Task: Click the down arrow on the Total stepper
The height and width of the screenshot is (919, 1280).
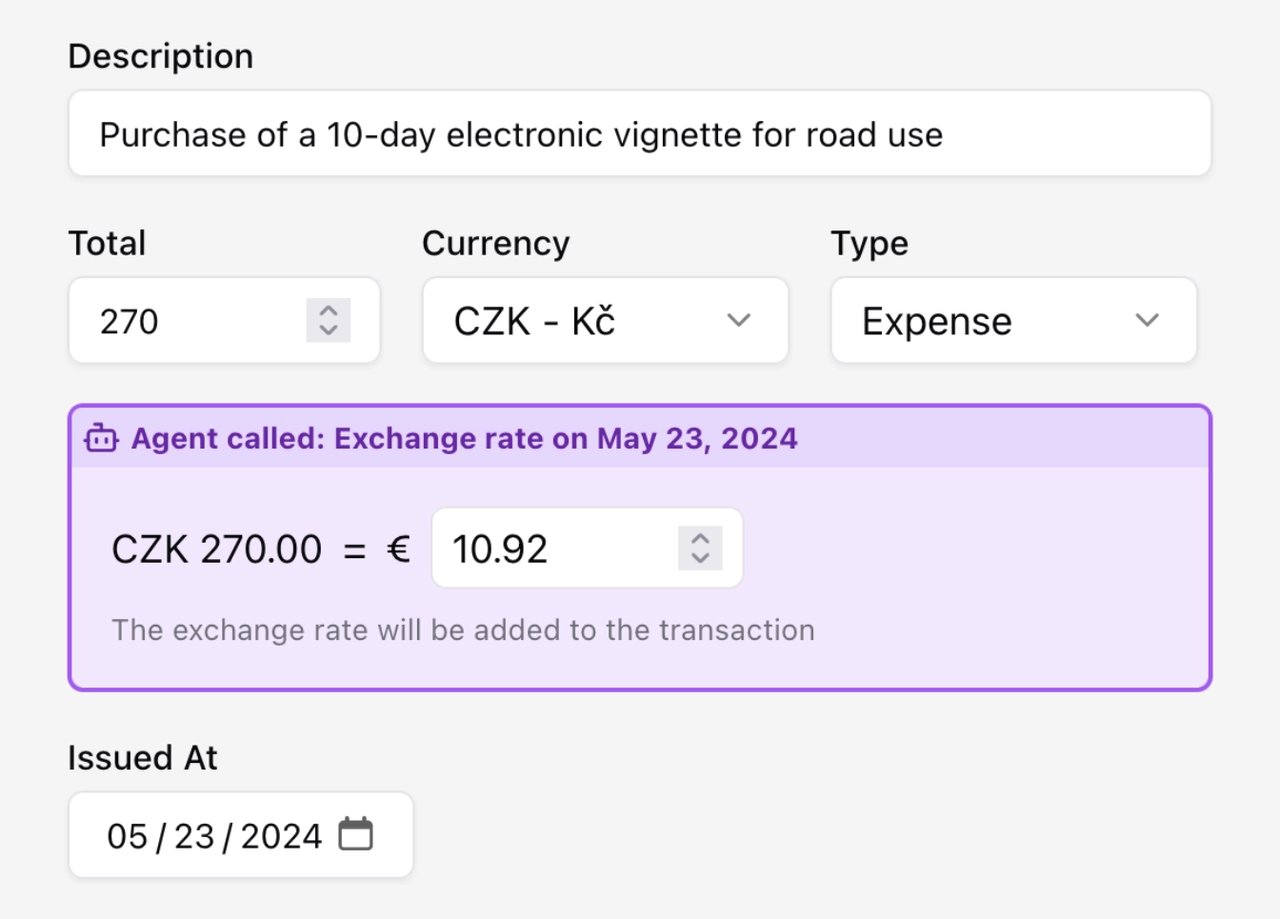Action: coord(330,330)
